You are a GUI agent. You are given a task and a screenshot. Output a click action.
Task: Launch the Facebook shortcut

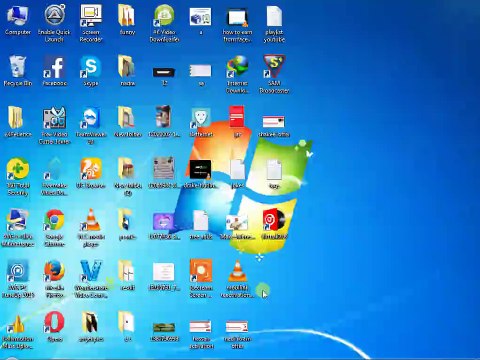54,71
